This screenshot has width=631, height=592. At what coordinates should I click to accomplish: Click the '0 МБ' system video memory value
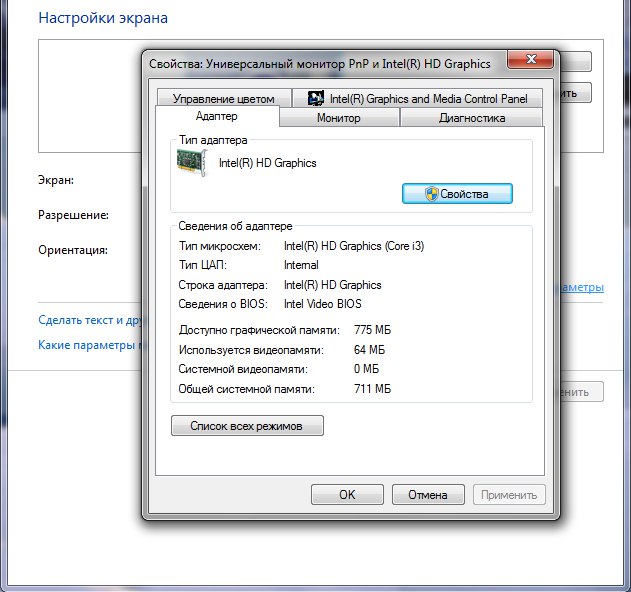point(366,369)
